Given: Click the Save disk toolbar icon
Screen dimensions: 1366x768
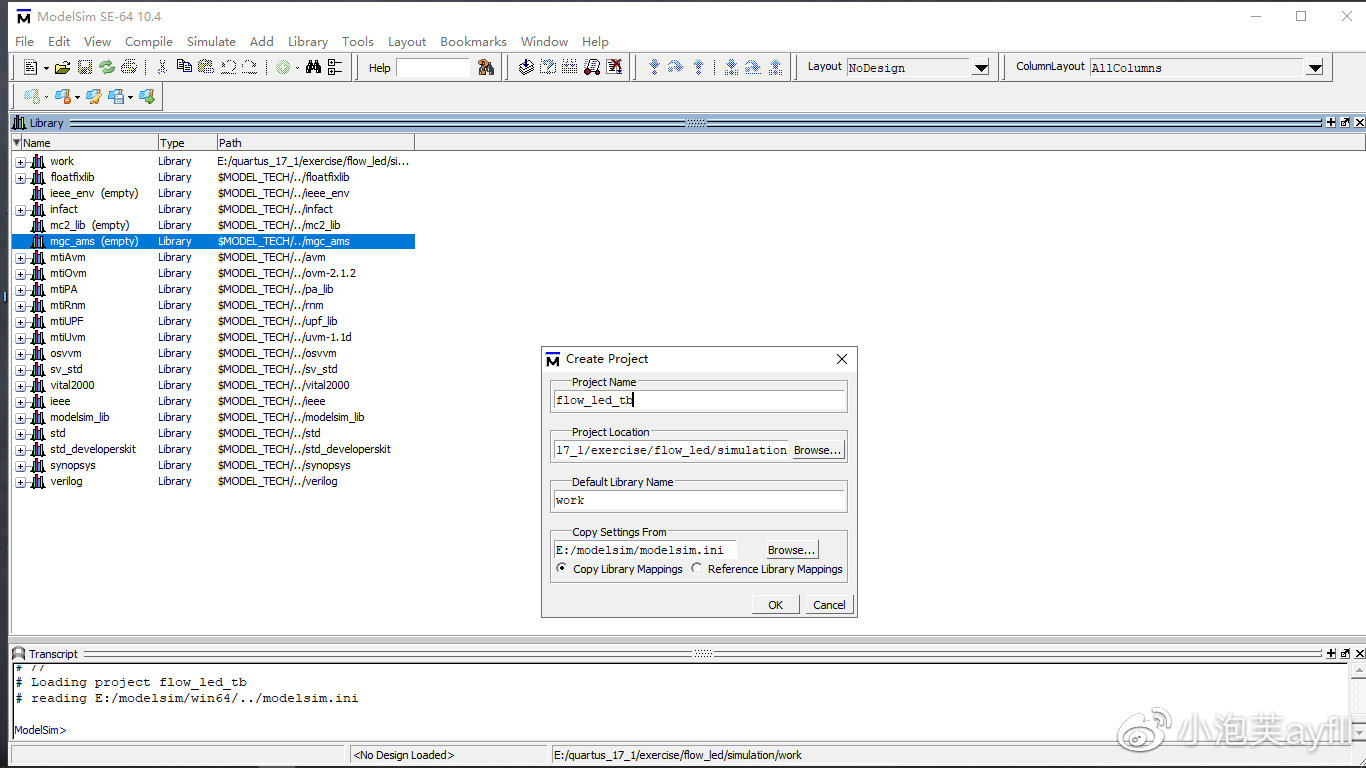Looking at the screenshot, I should click(85, 67).
